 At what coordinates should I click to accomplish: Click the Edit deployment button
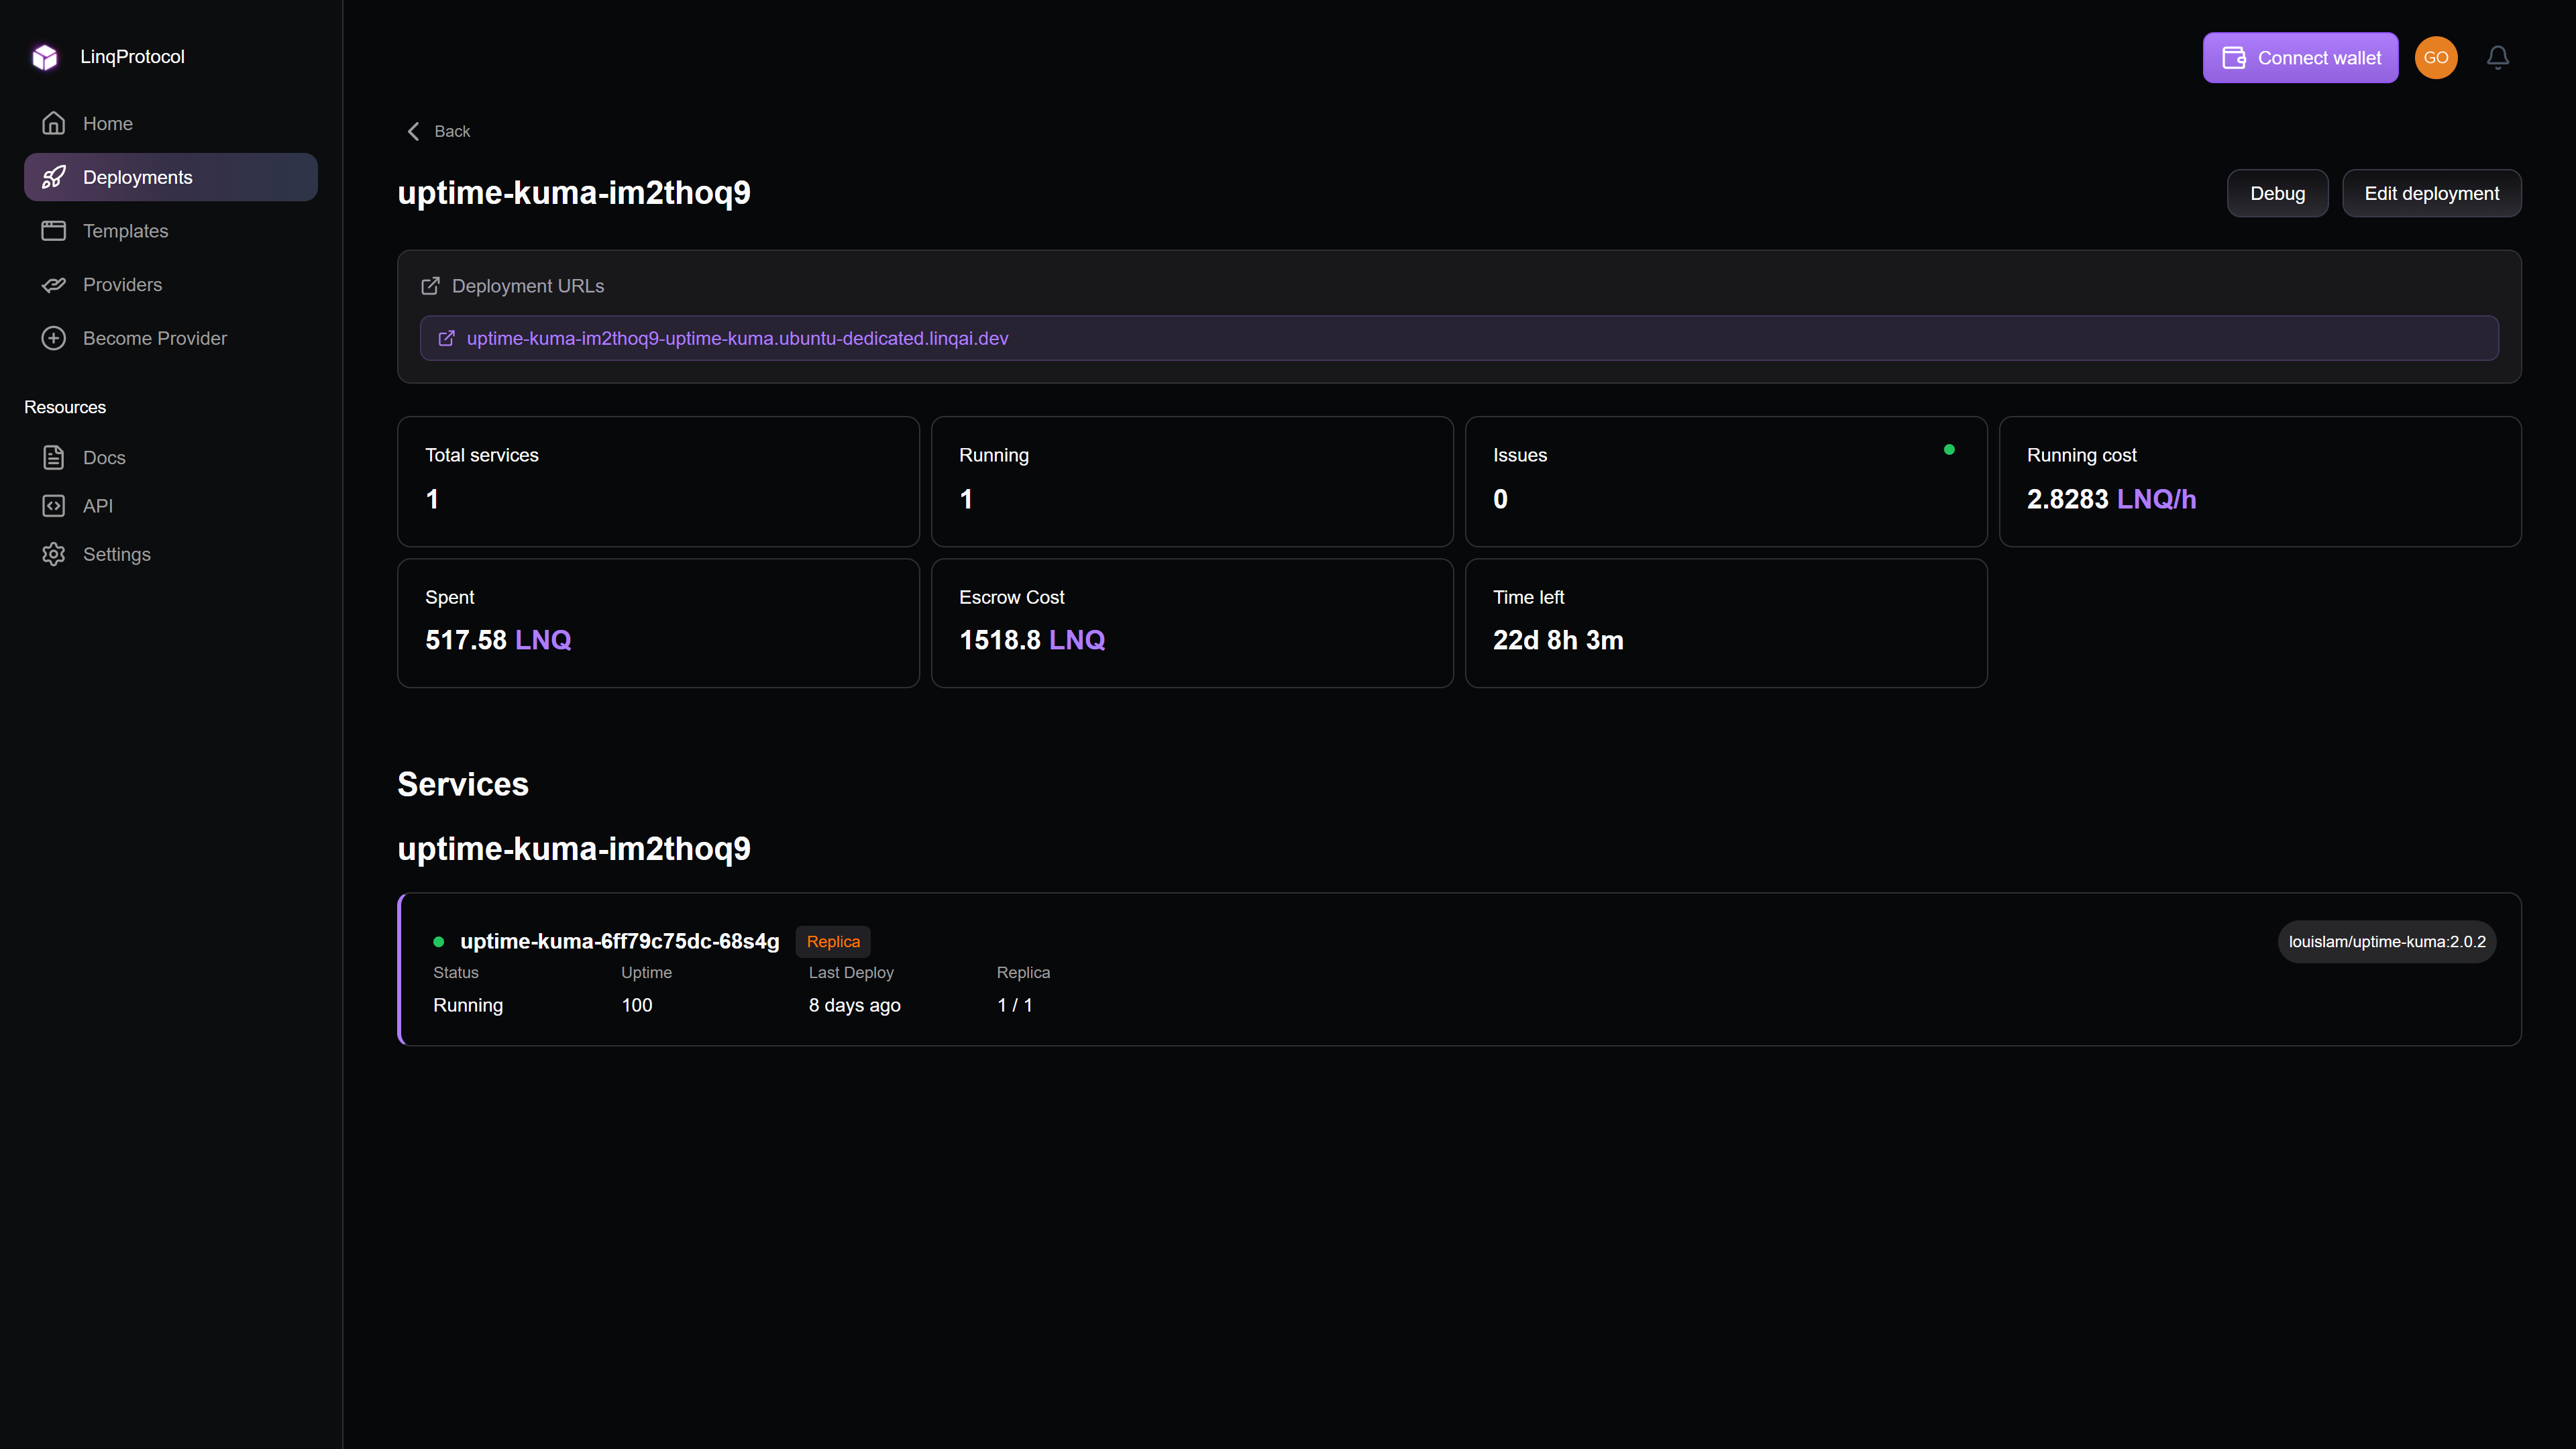click(x=2432, y=192)
